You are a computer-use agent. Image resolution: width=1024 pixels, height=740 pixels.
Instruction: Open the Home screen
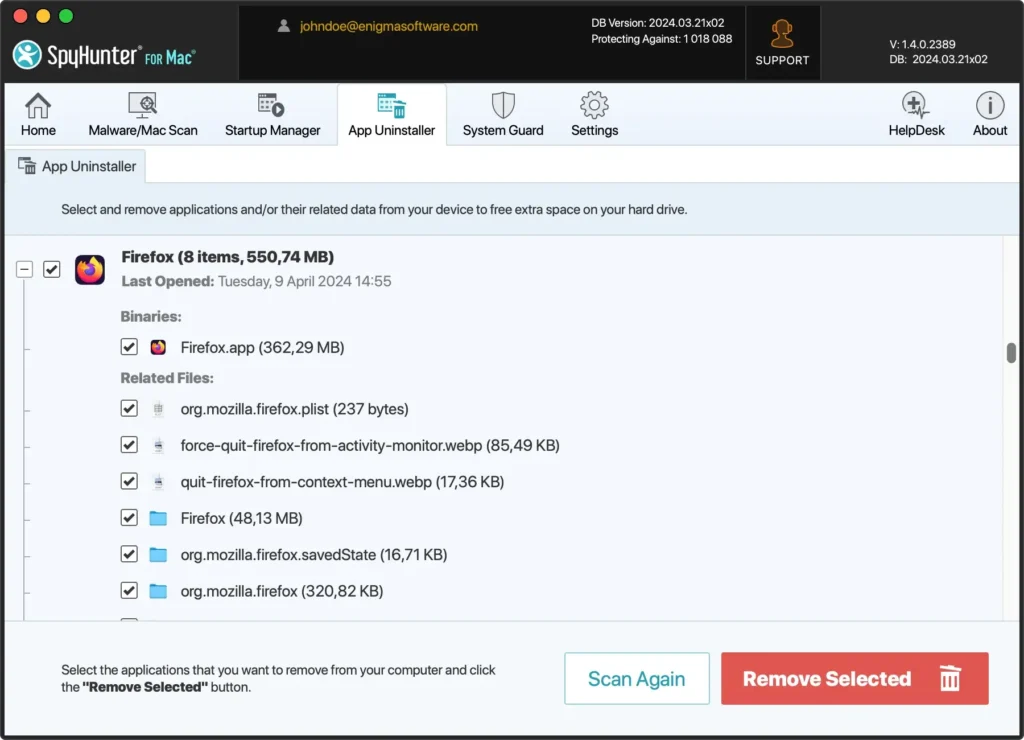(x=38, y=112)
